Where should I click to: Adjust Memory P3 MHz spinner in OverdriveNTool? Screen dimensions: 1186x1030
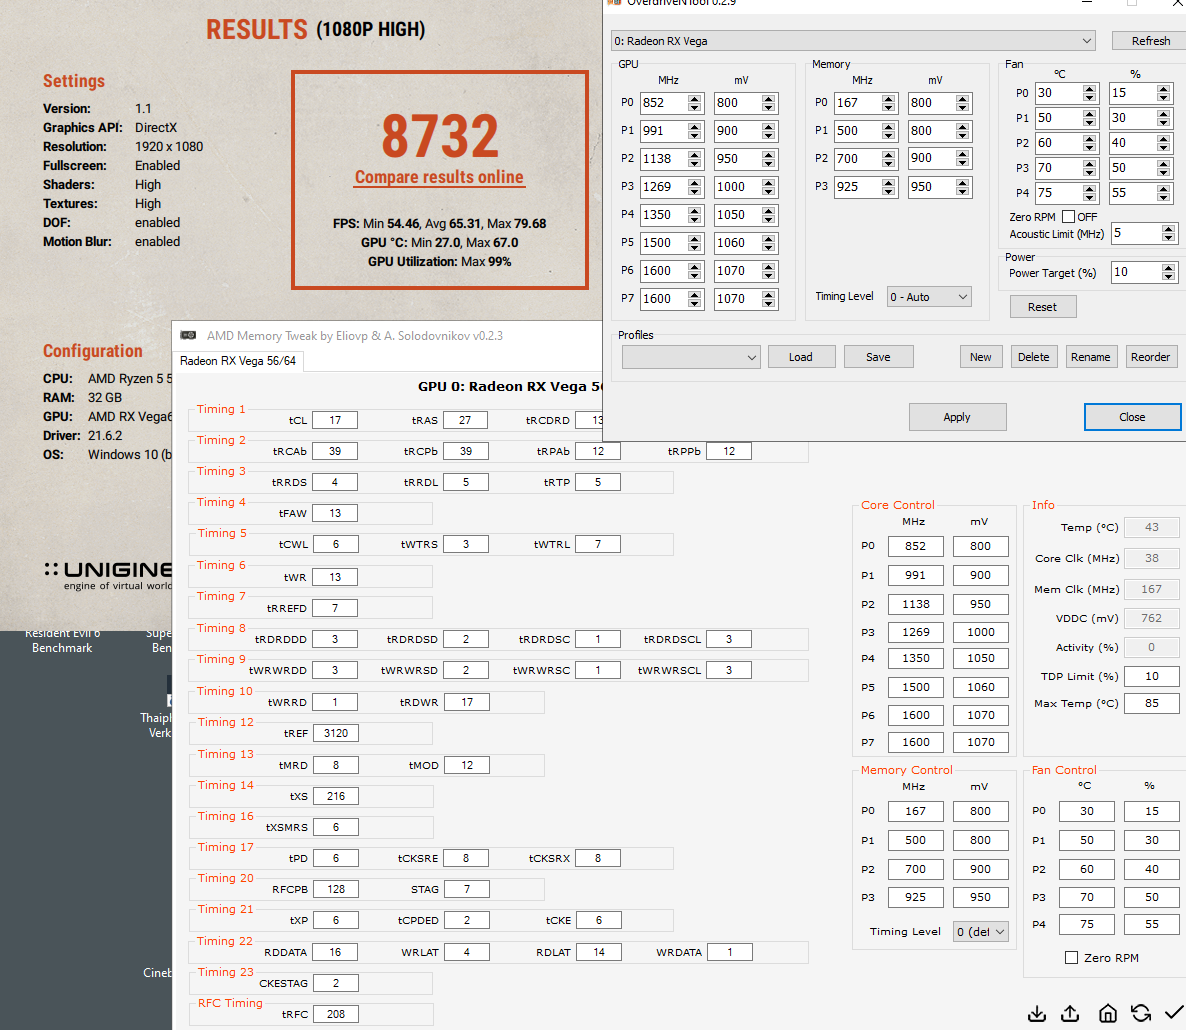[889, 187]
